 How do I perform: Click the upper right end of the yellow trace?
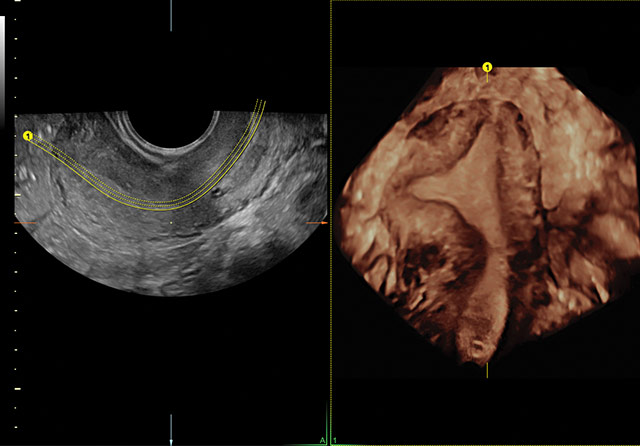(x=261, y=102)
